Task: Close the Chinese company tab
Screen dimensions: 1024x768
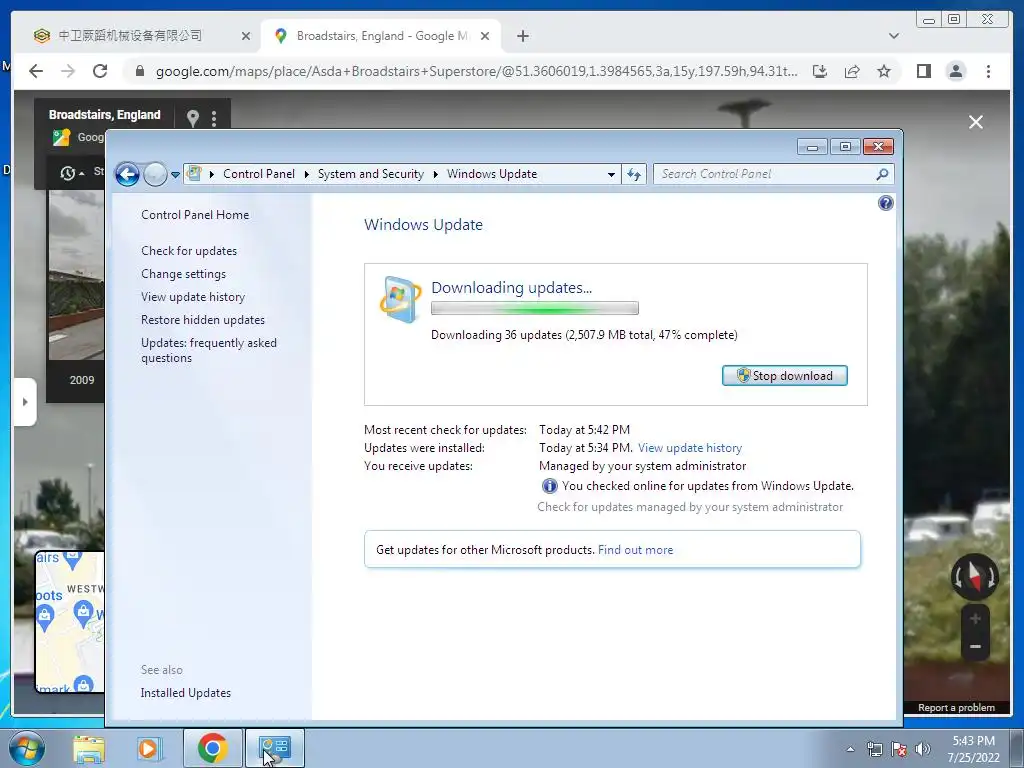Action: 246,36
